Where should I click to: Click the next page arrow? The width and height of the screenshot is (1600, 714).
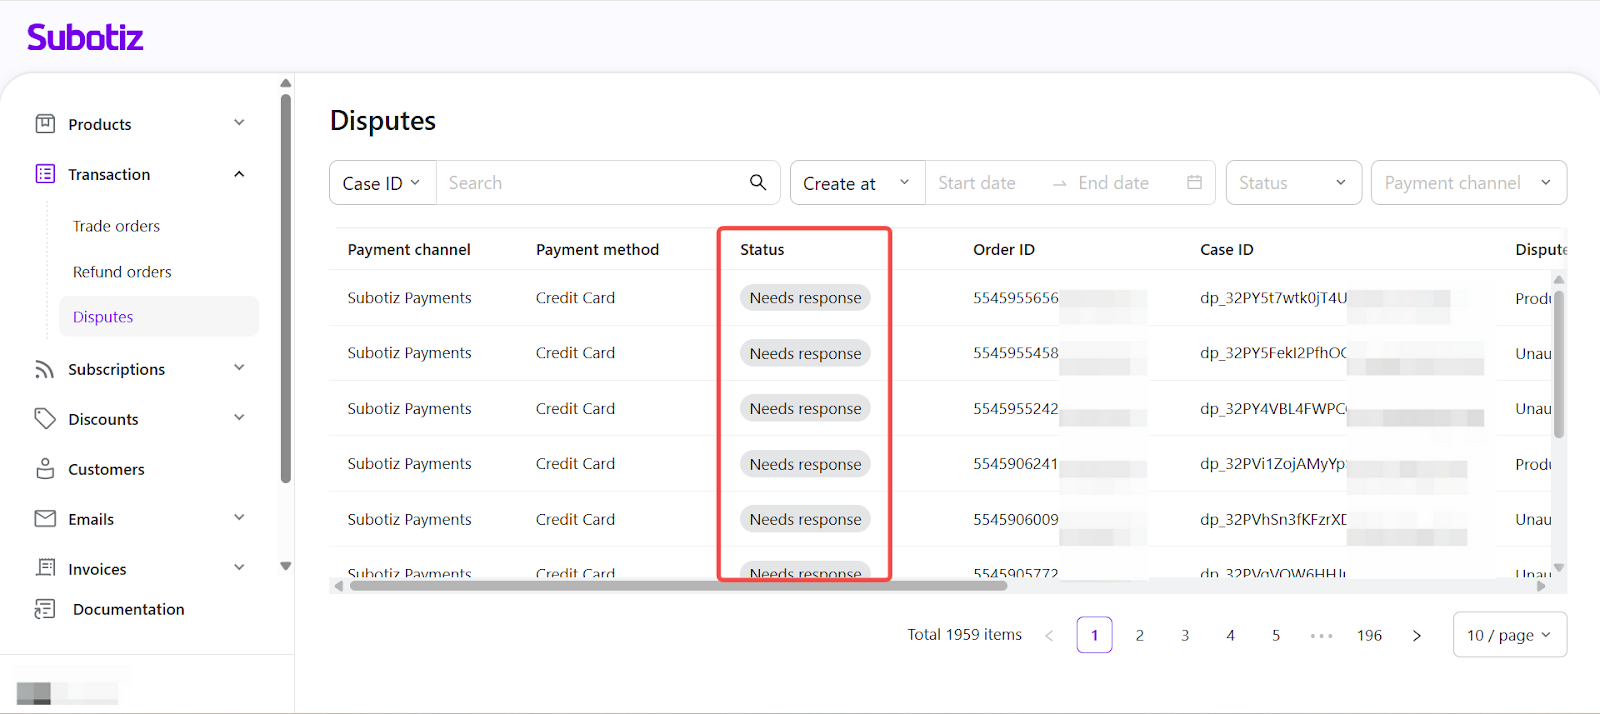click(x=1416, y=635)
